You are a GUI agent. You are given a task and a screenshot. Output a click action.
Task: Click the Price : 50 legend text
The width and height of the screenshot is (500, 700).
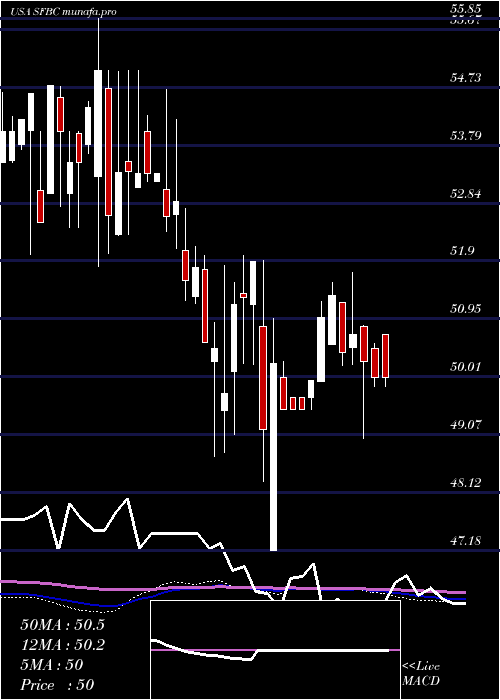(57, 685)
